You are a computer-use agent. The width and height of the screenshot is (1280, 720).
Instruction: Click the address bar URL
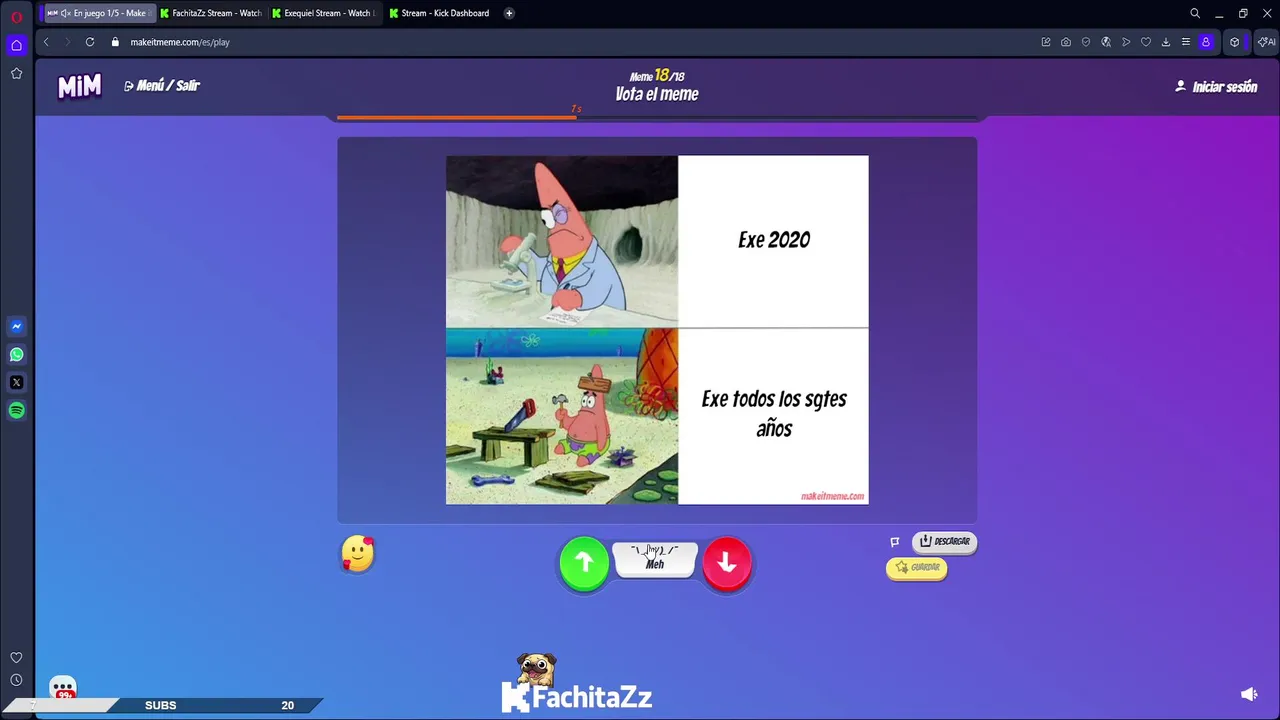pyautogui.click(x=180, y=42)
